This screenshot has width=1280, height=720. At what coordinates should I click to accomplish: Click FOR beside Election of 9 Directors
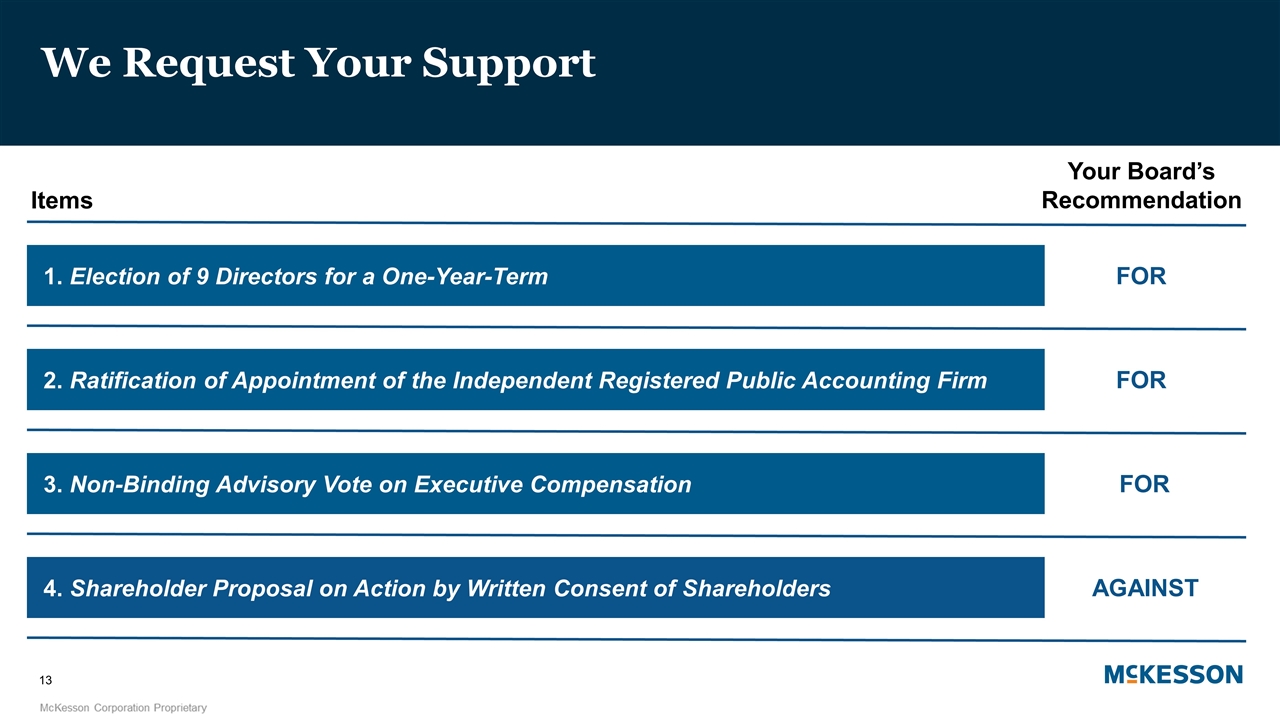pyautogui.click(x=1141, y=276)
